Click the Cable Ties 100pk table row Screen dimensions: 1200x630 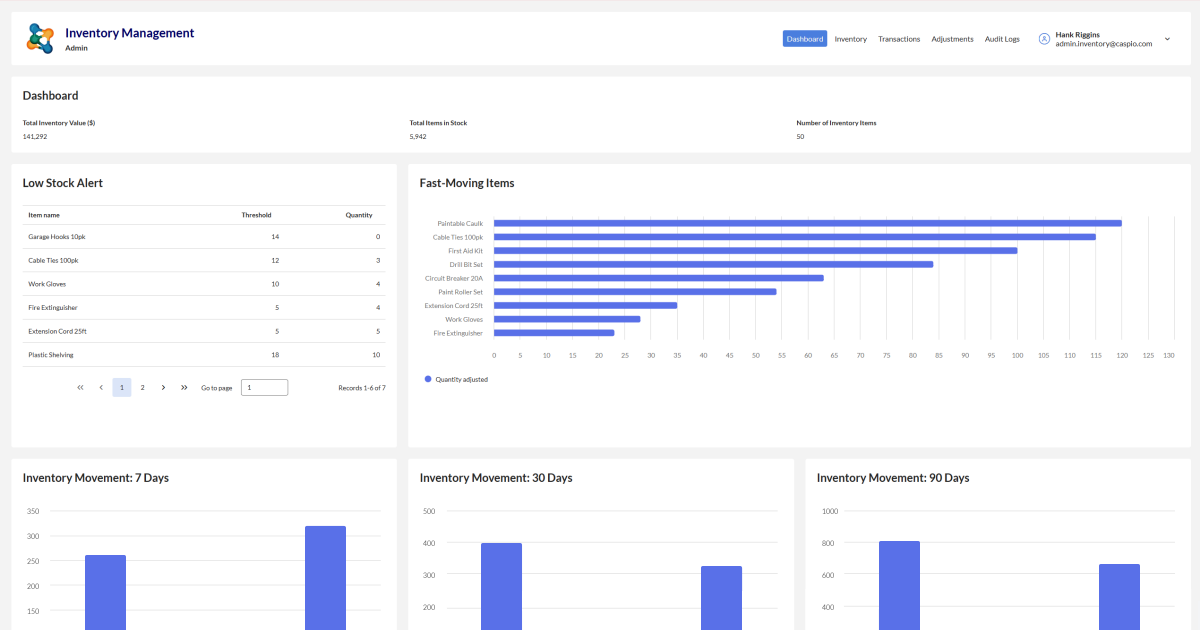(204, 260)
